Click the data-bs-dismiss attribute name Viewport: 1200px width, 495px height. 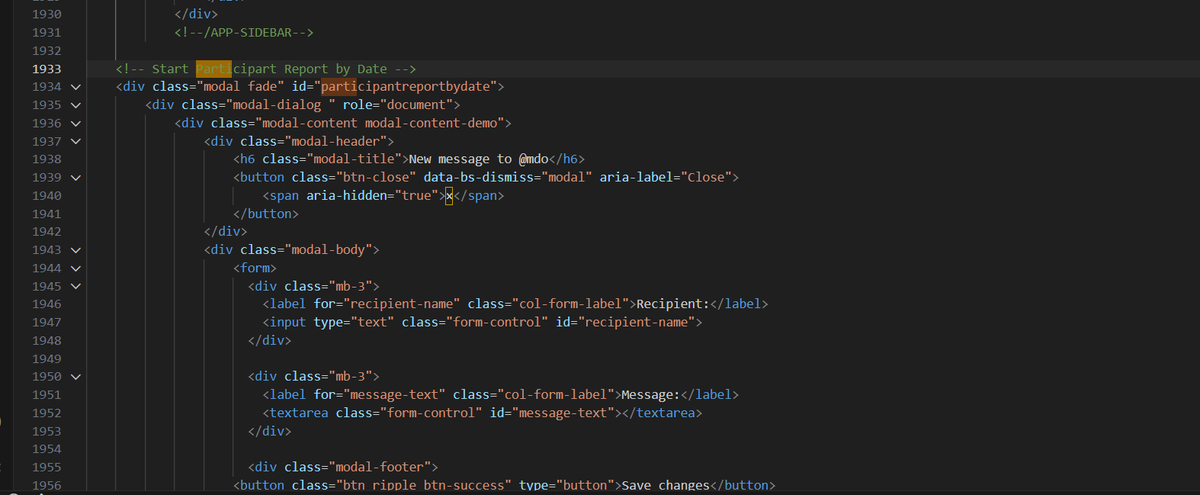coord(477,177)
